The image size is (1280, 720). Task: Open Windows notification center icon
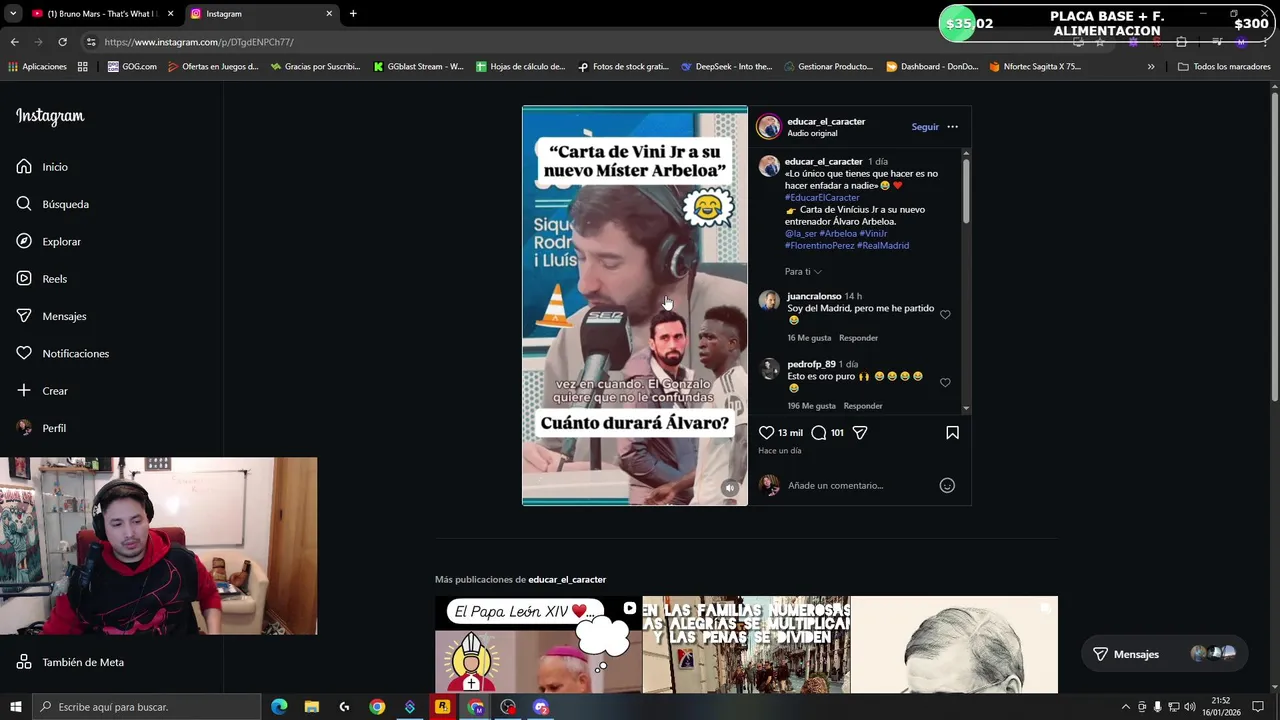click(x=1257, y=707)
